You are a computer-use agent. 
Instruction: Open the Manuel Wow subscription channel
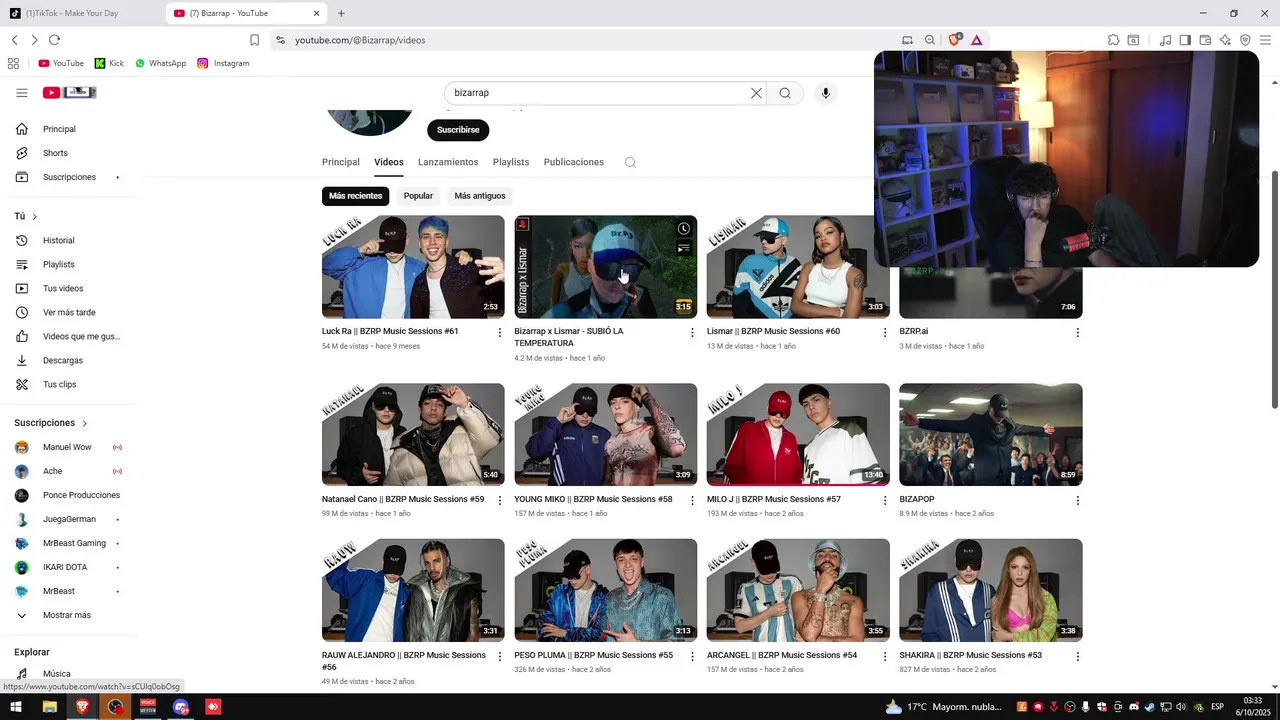(67, 447)
